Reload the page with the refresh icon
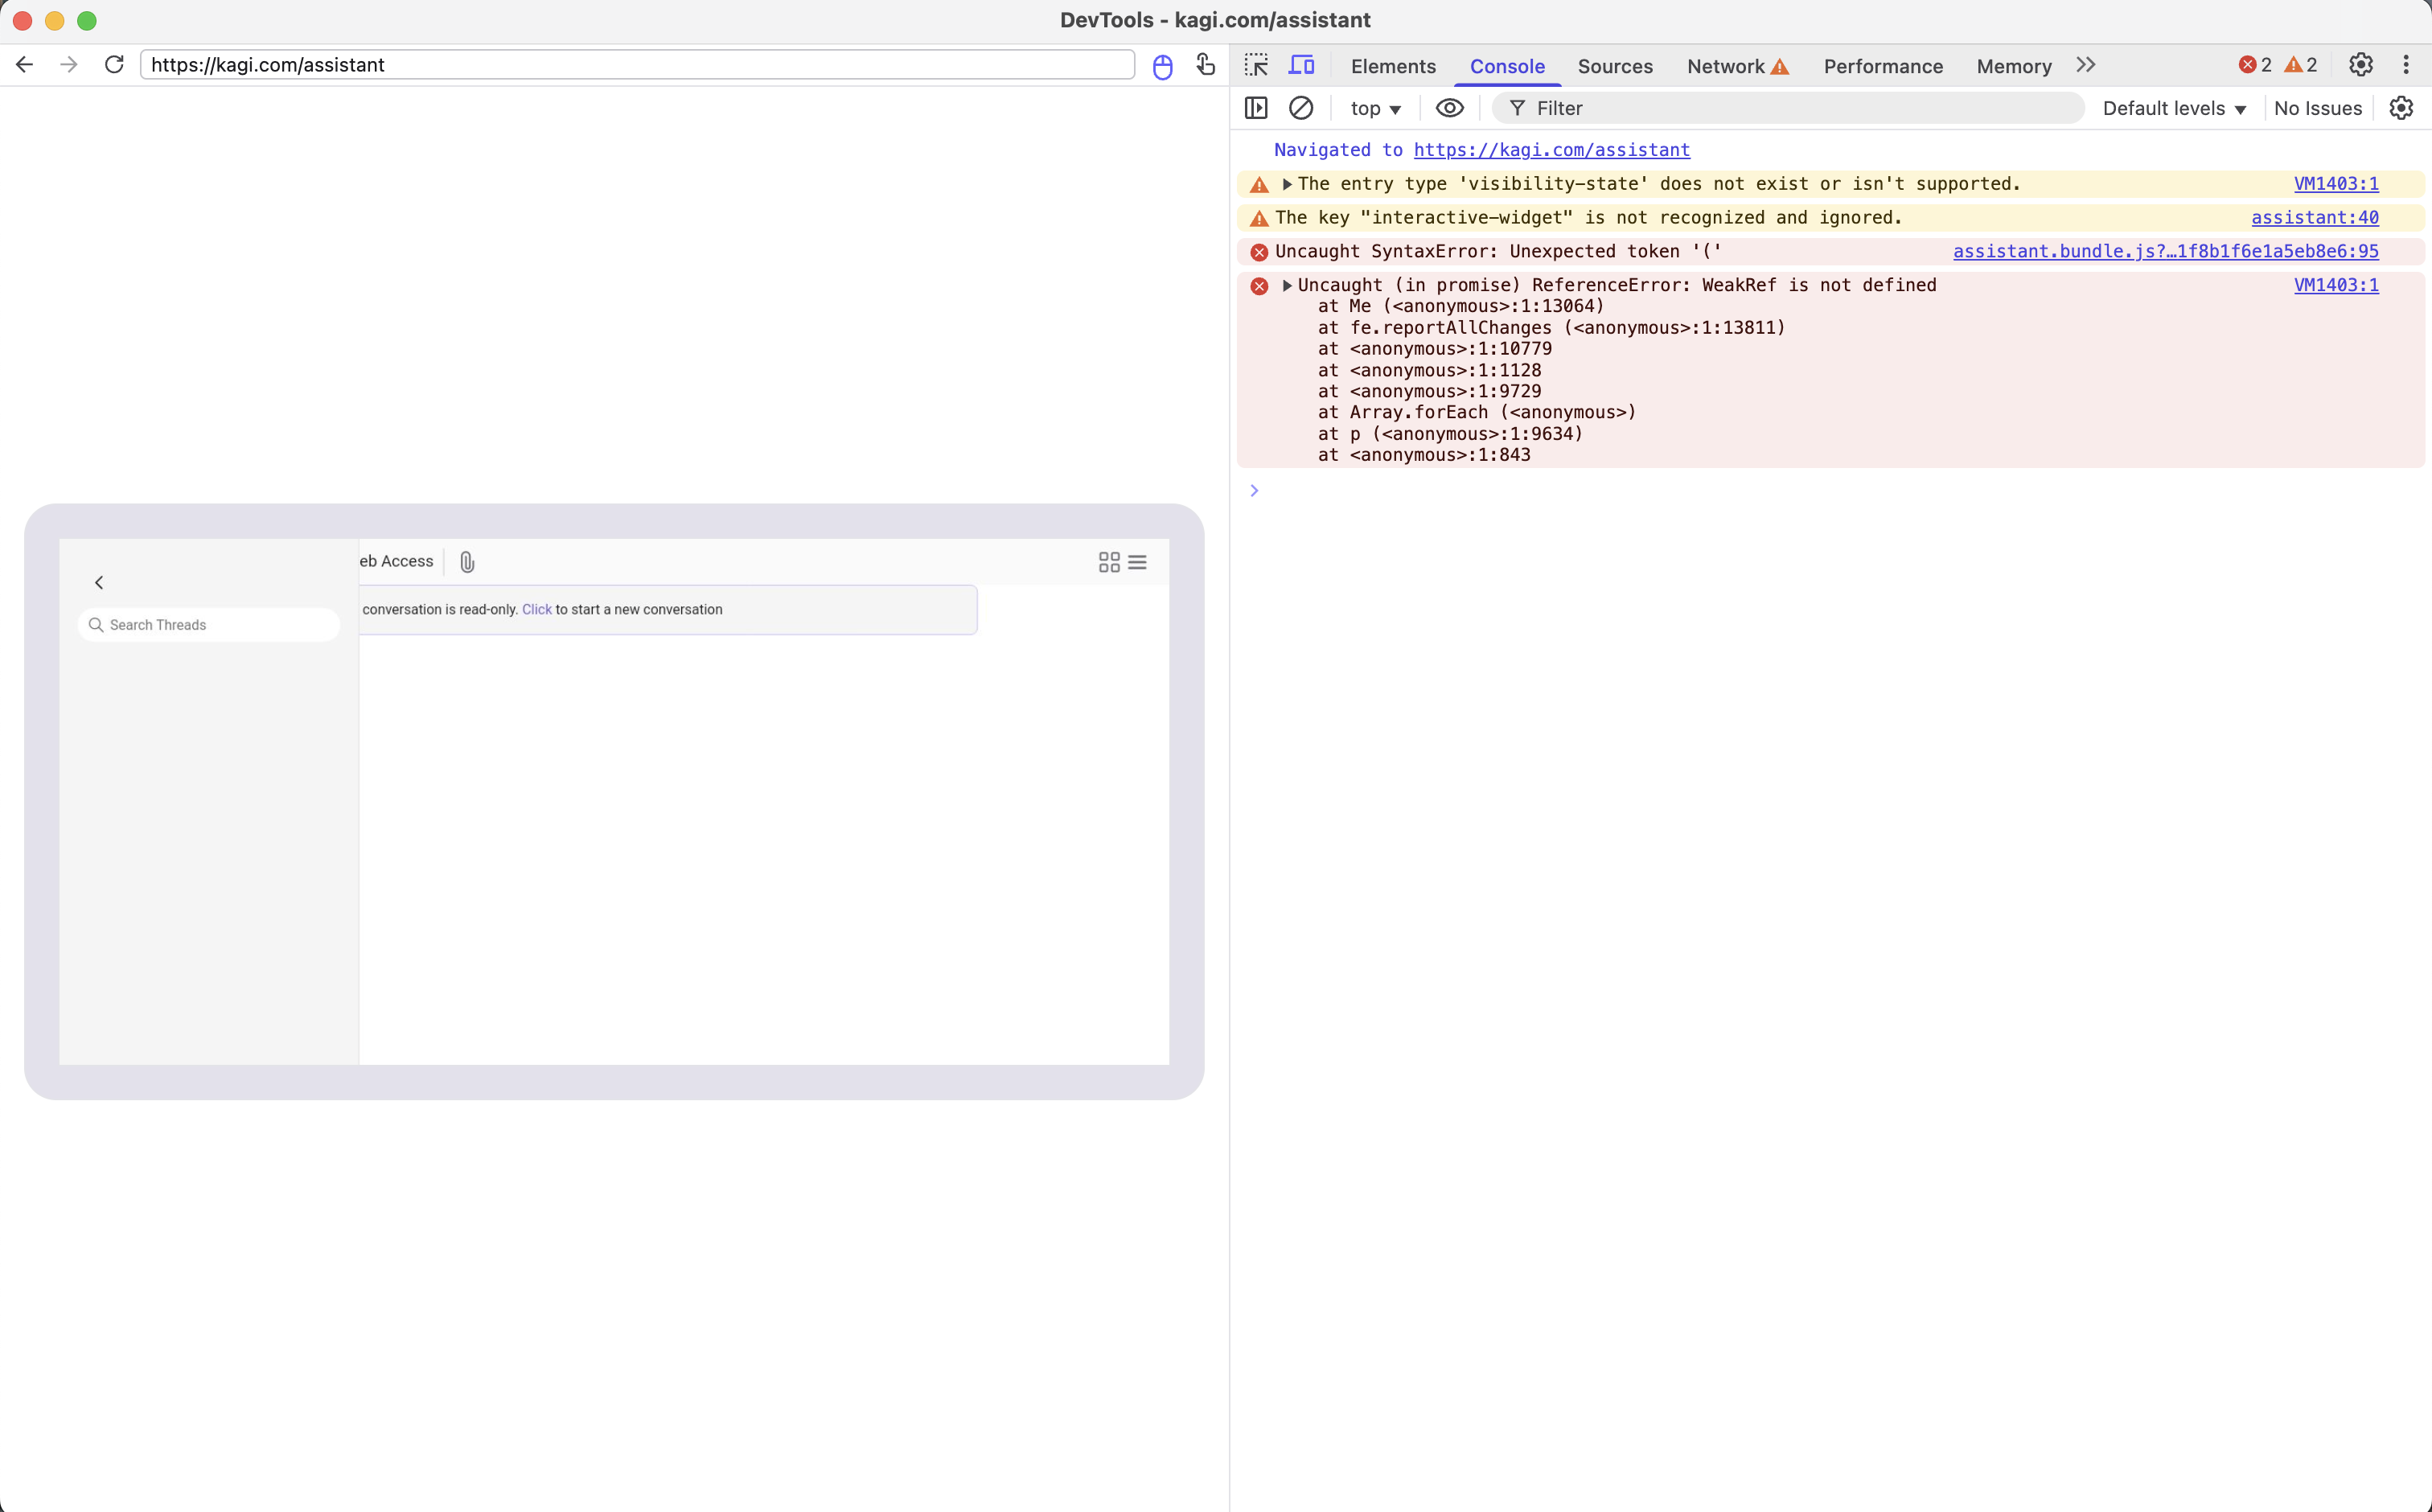The width and height of the screenshot is (2432, 1512). [114, 65]
